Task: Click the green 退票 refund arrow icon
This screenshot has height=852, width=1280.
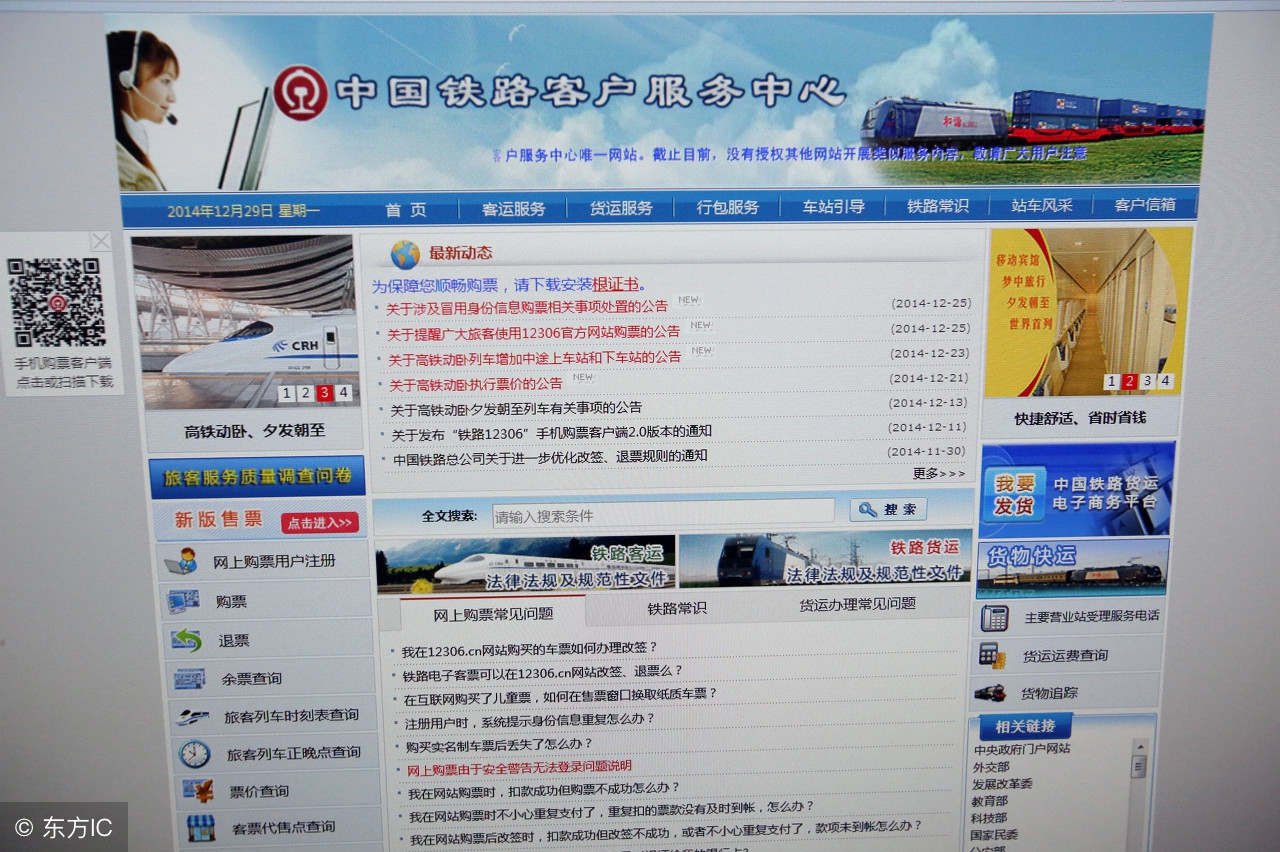Action: tap(186, 639)
